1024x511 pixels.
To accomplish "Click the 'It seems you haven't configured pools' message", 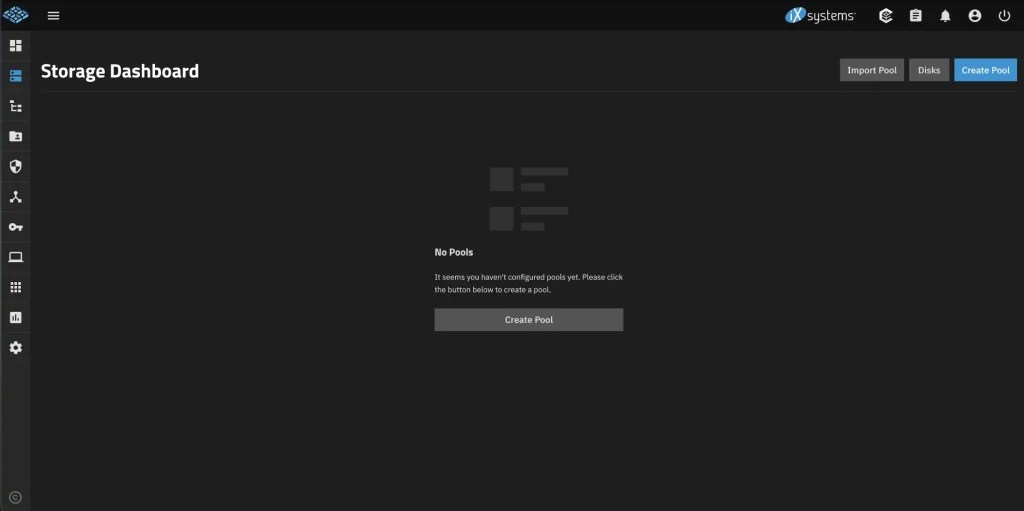I will tap(528, 284).
